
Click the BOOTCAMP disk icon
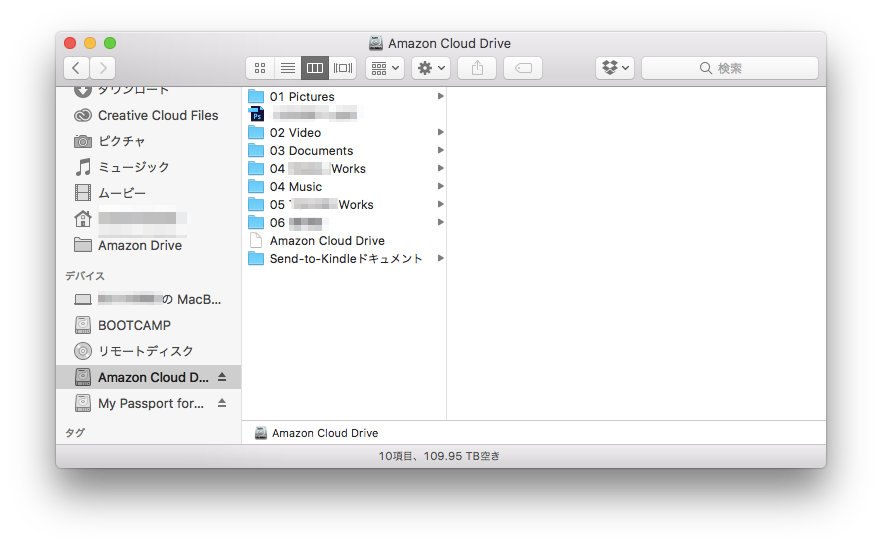(x=83, y=325)
